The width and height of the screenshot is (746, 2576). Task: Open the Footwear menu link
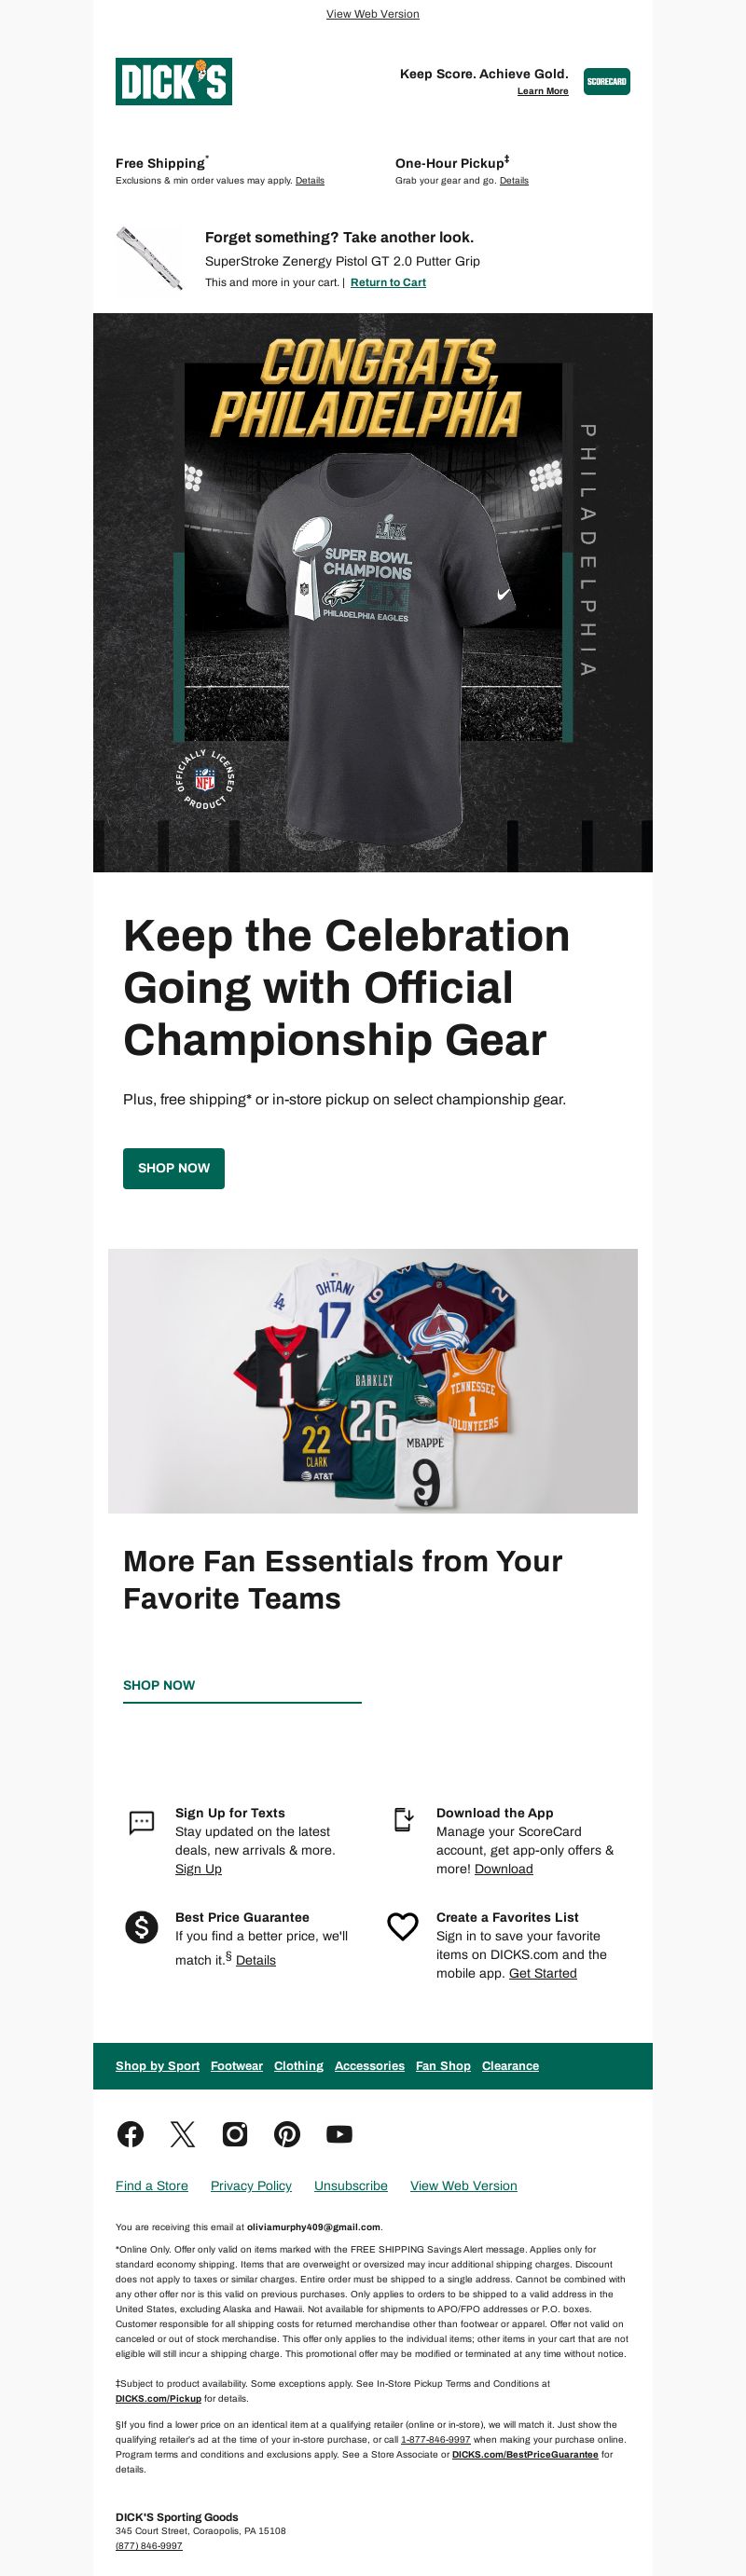click(x=237, y=2066)
